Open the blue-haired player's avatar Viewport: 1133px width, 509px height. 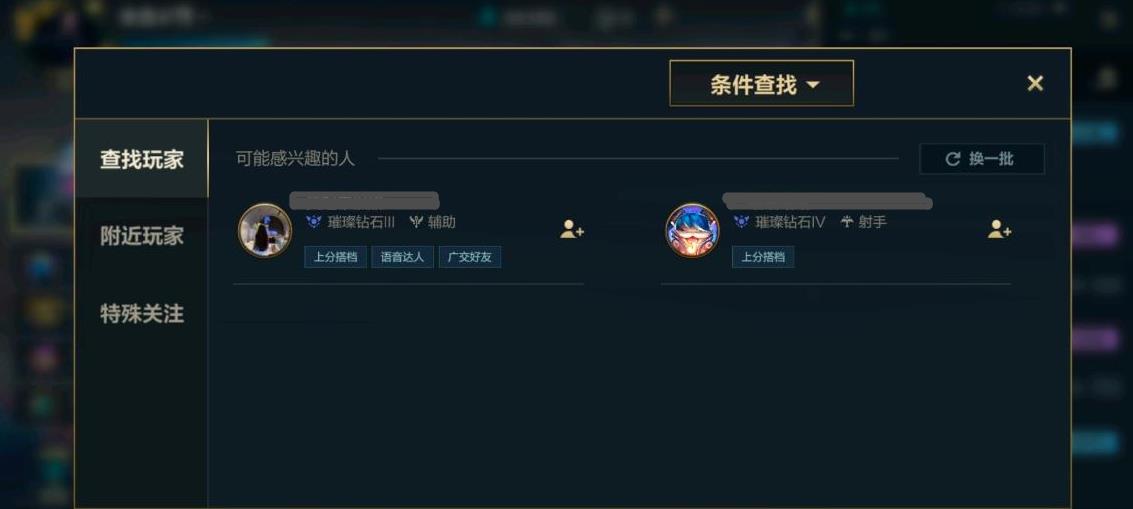point(692,230)
